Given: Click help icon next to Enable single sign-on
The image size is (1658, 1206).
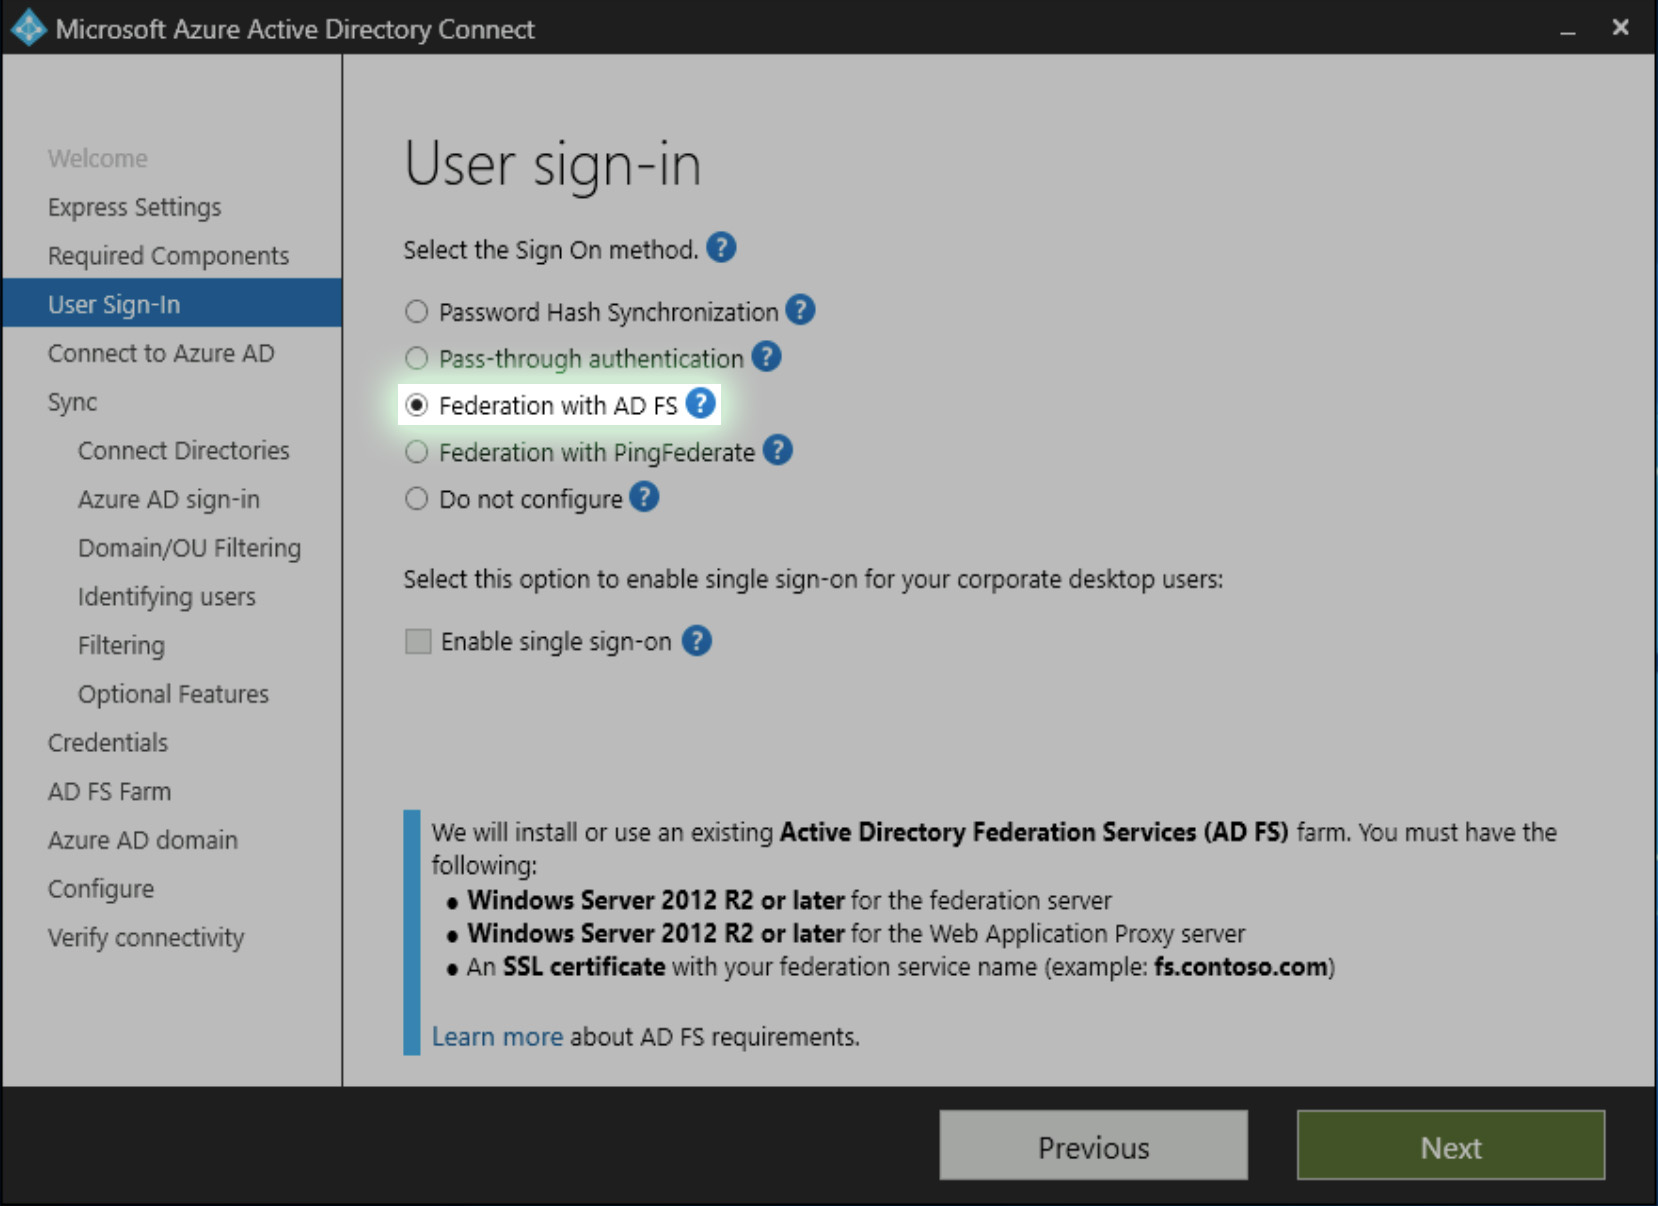Looking at the screenshot, I should pos(697,640).
